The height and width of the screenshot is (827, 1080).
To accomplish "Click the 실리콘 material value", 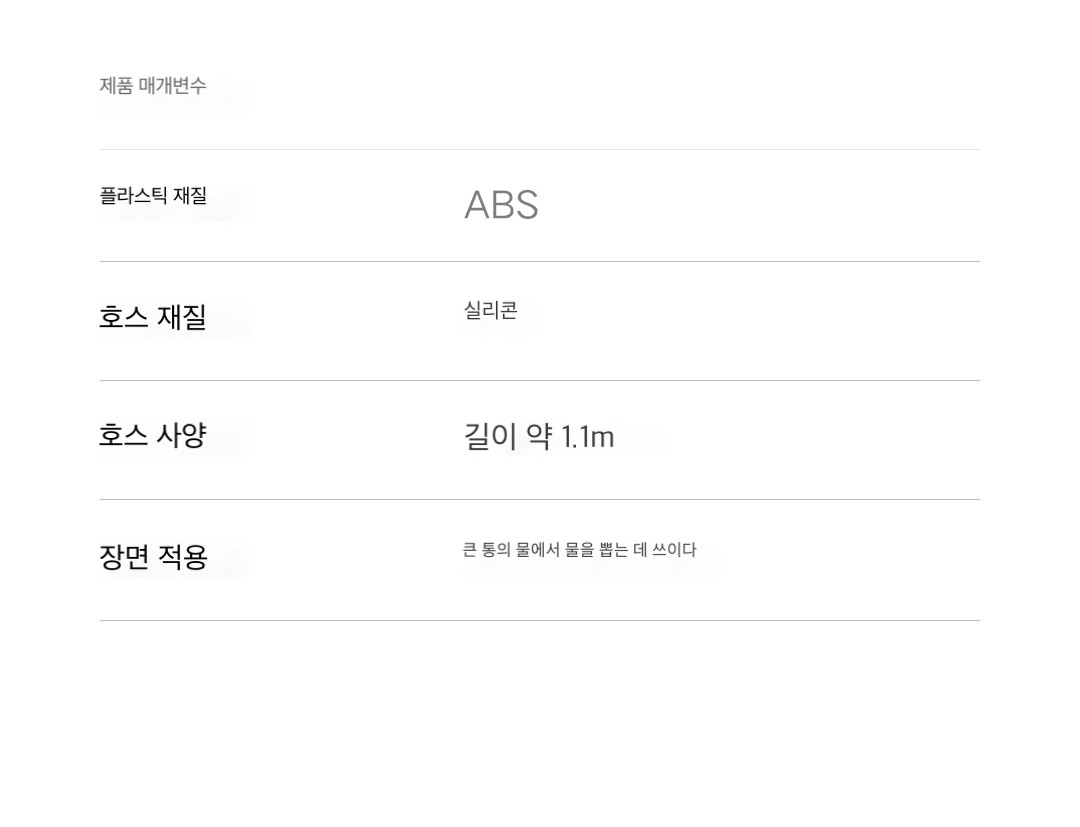I will coord(490,311).
